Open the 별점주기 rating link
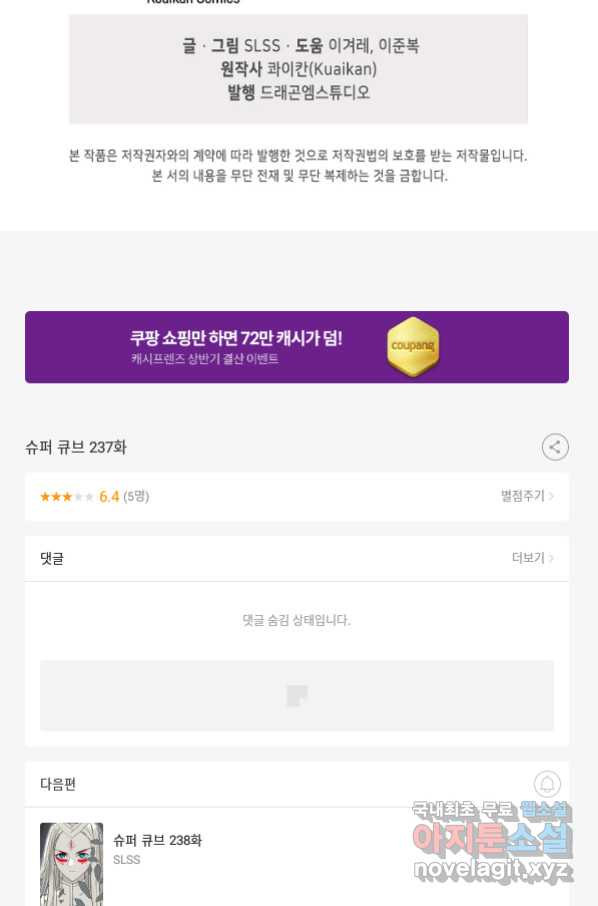Image resolution: width=598 pixels, height=906 pixels. click(x=527, y=496)
